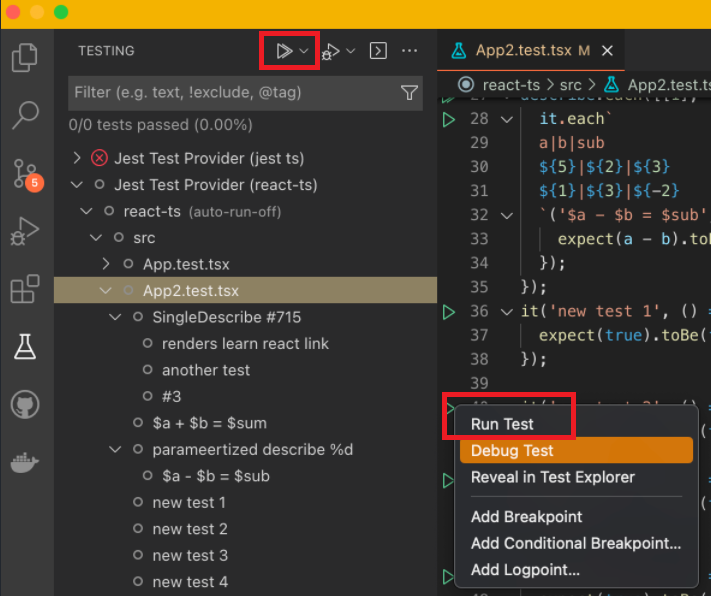
Task: Choose Add Logpoint... from context menu
Action: tap(576, 570)
